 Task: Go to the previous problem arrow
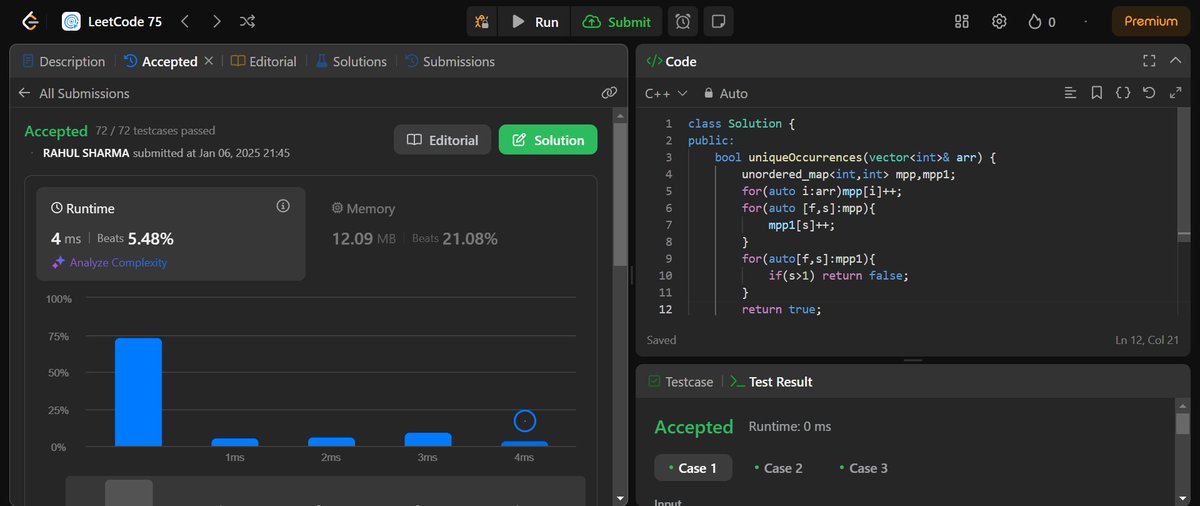184,21
